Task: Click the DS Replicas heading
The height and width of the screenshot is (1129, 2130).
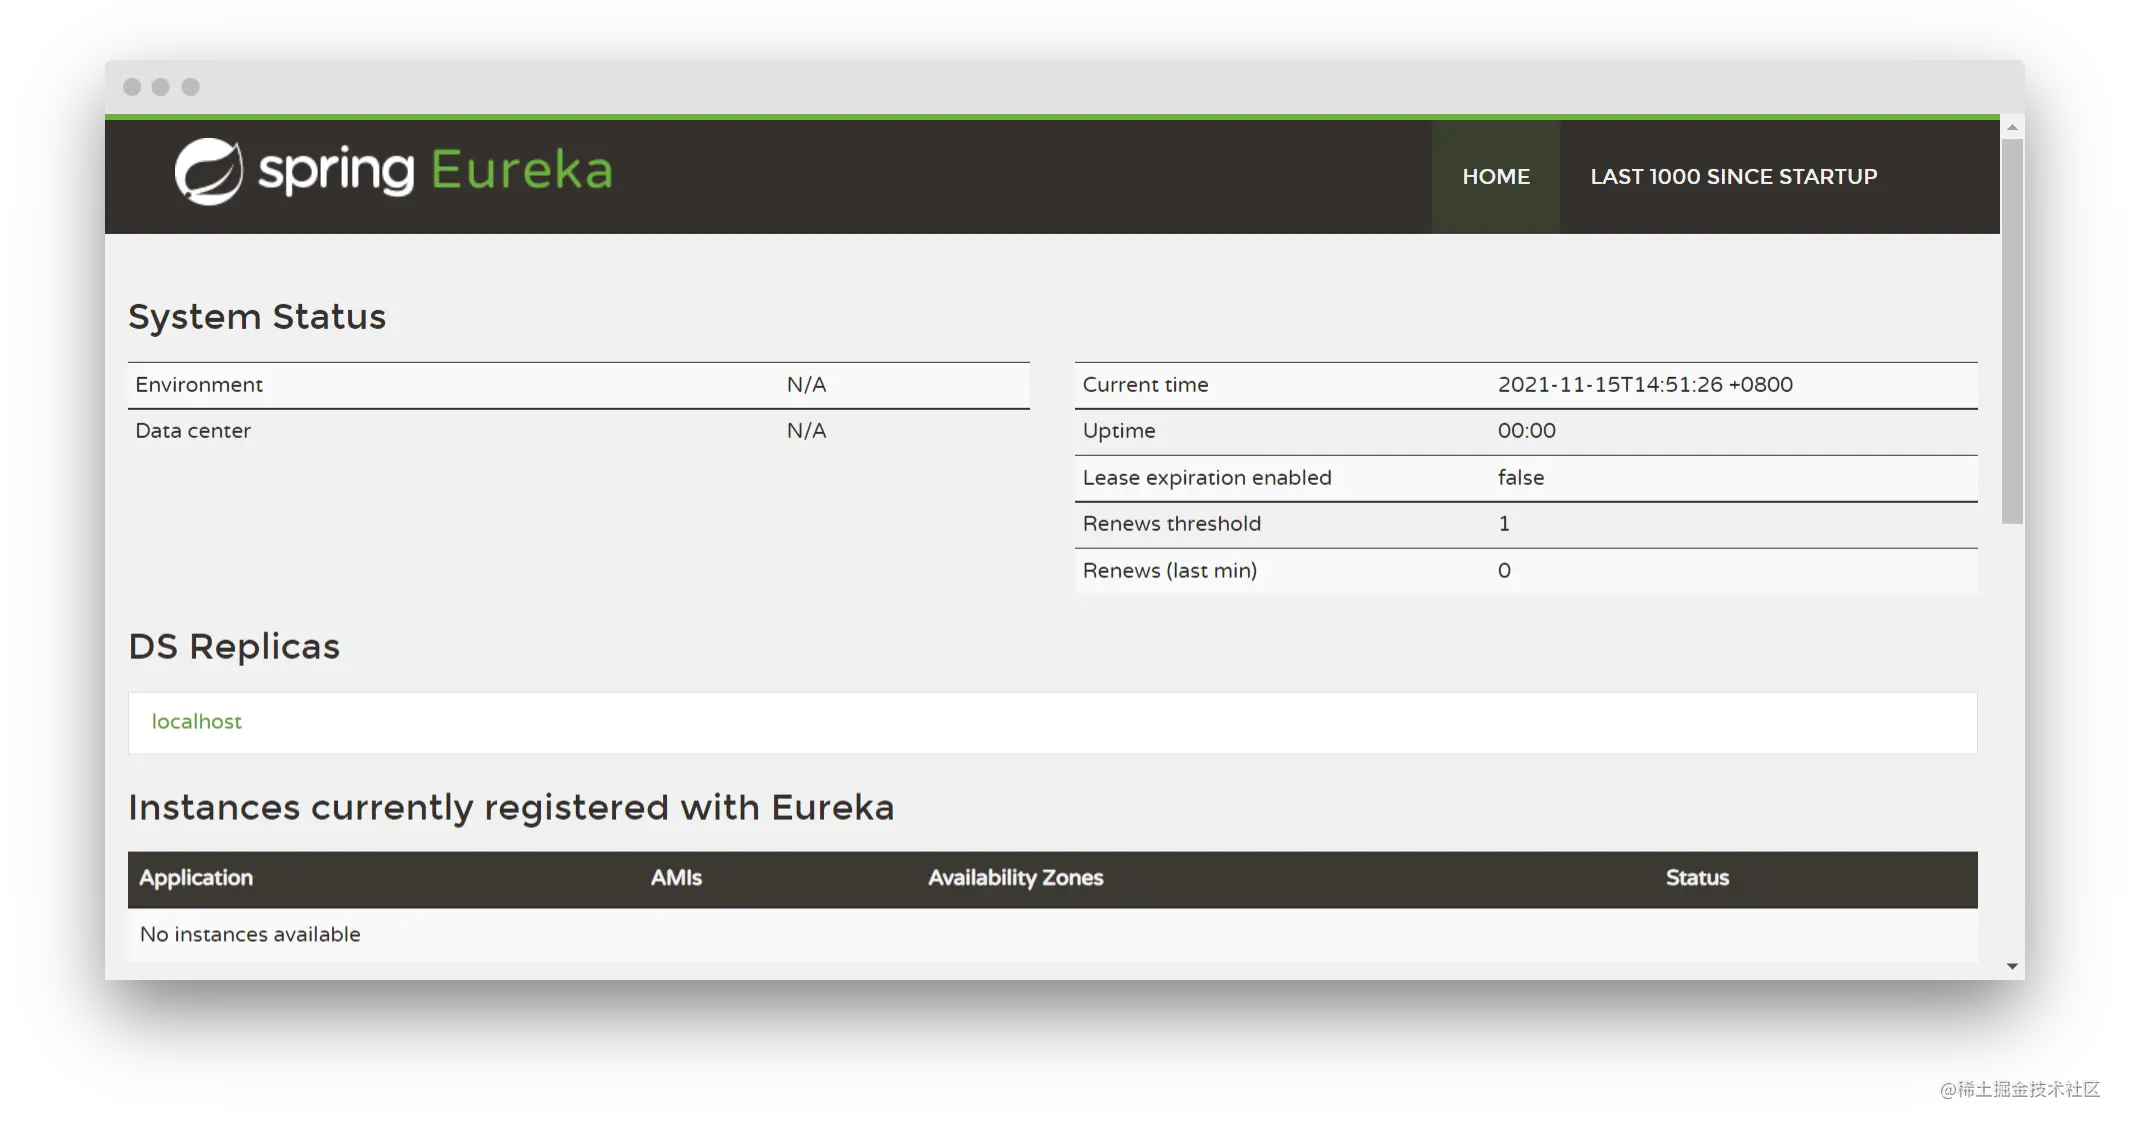Action: point(234,647)
